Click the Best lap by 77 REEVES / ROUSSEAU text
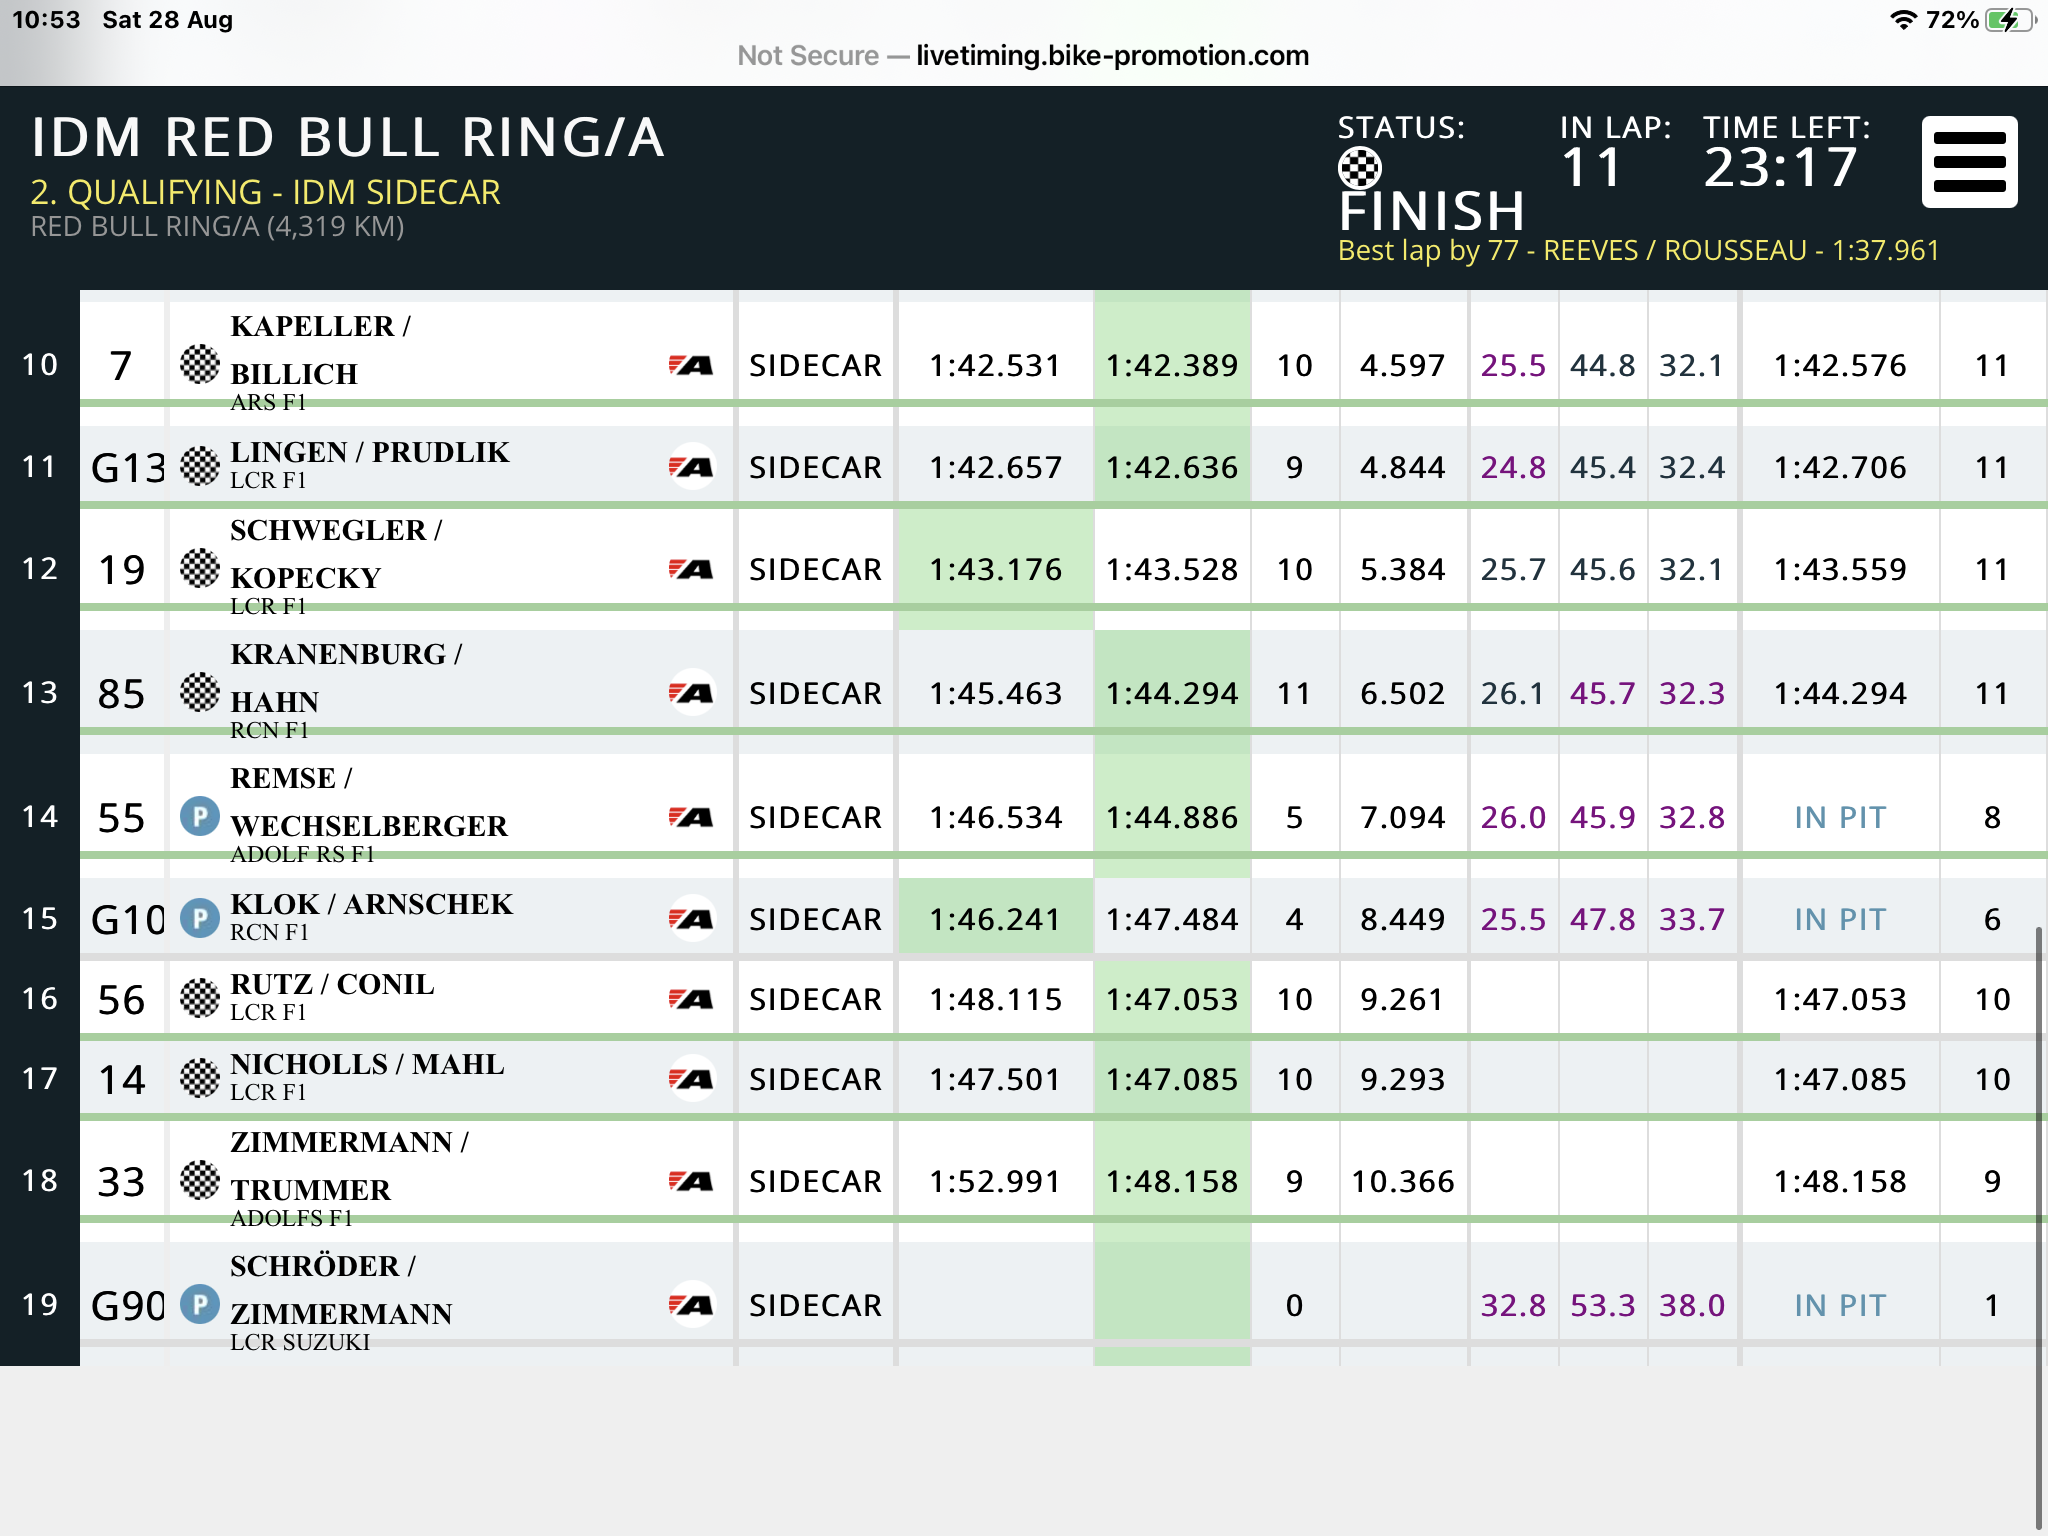Image resolution: width=2048 pixels, height=1536 pixels. pos(1638,250)
